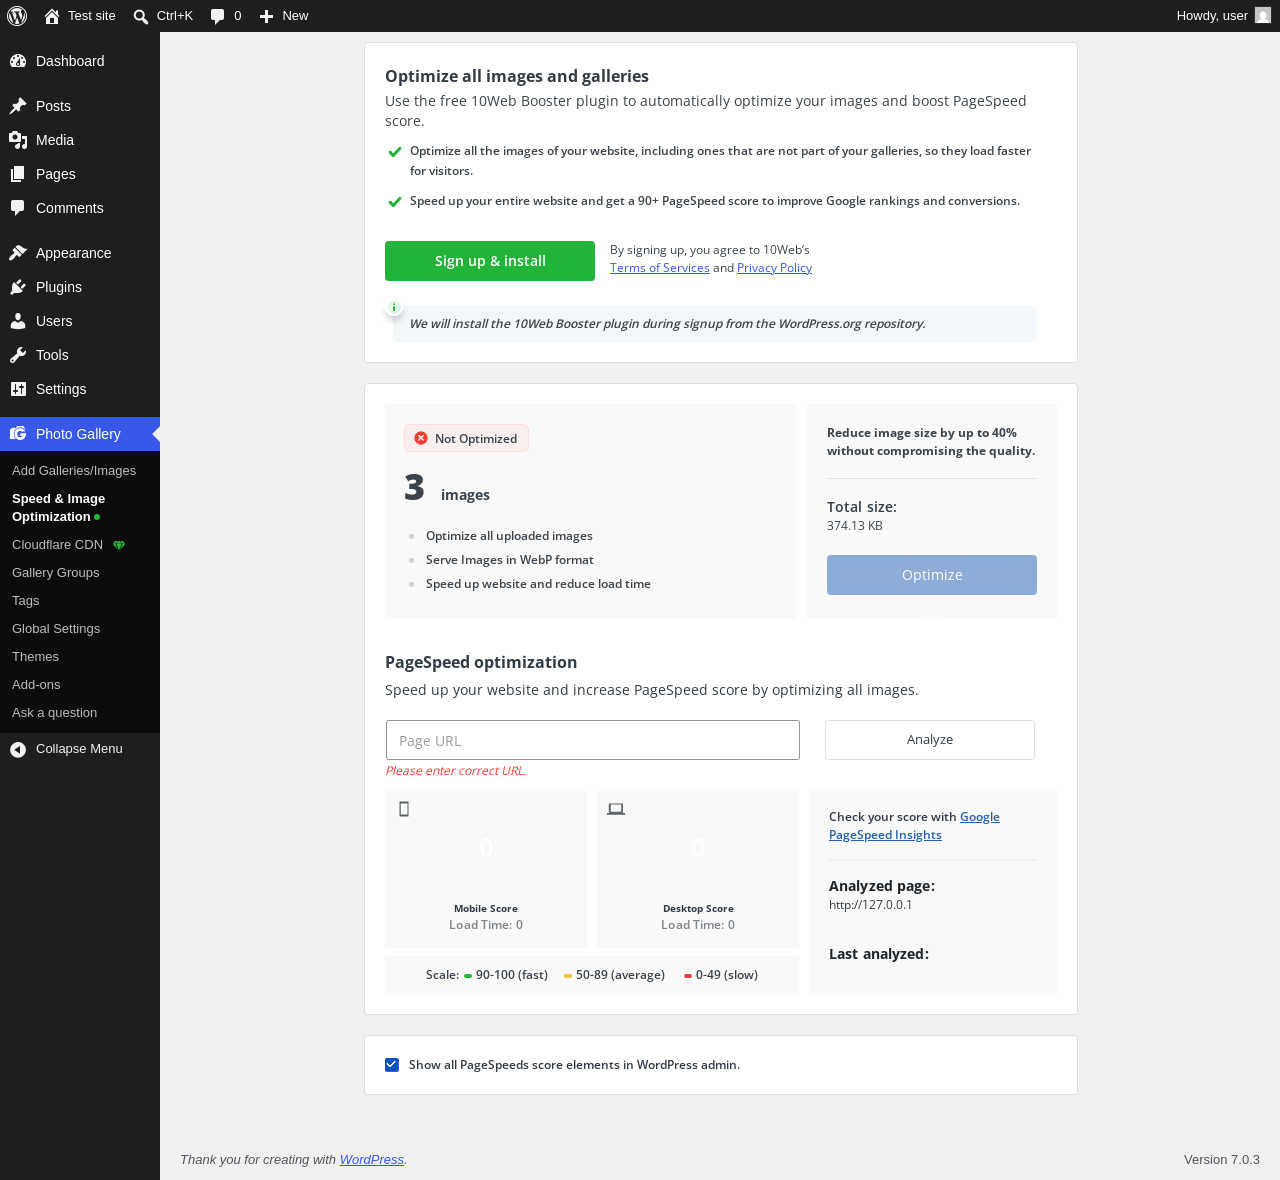Image resolution: width=1280 pixels, height=1180 pixels.
Task: Open the Privacy Policy link
Action: 774,268
